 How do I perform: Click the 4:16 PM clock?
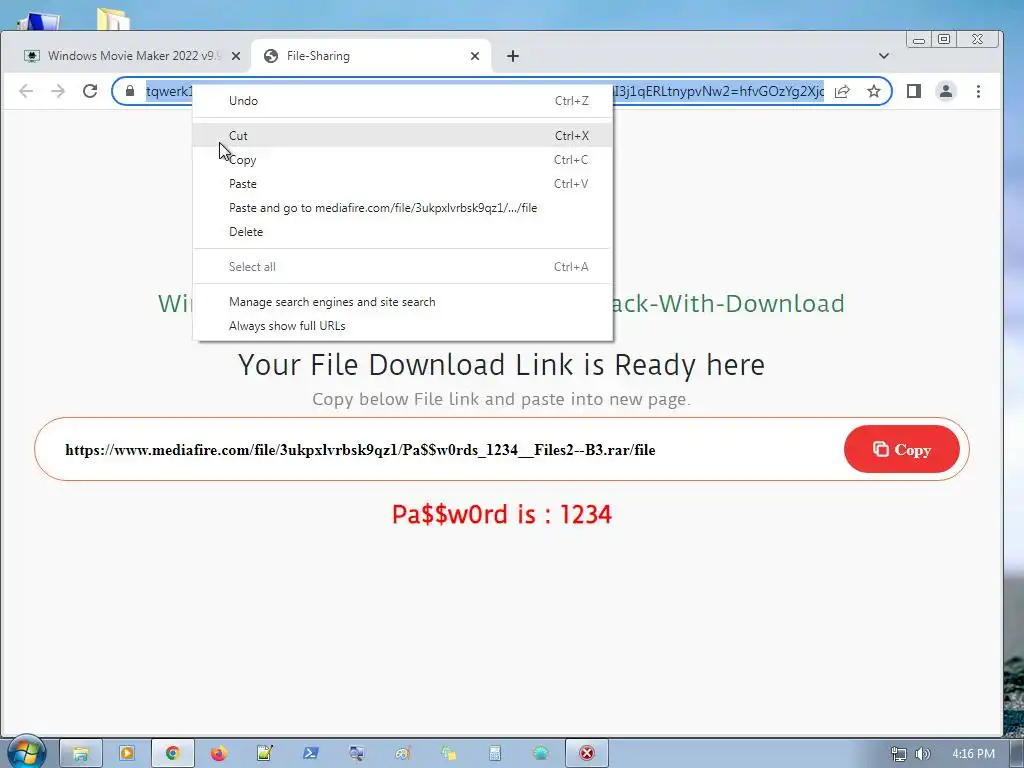click(x=974, y=754)
